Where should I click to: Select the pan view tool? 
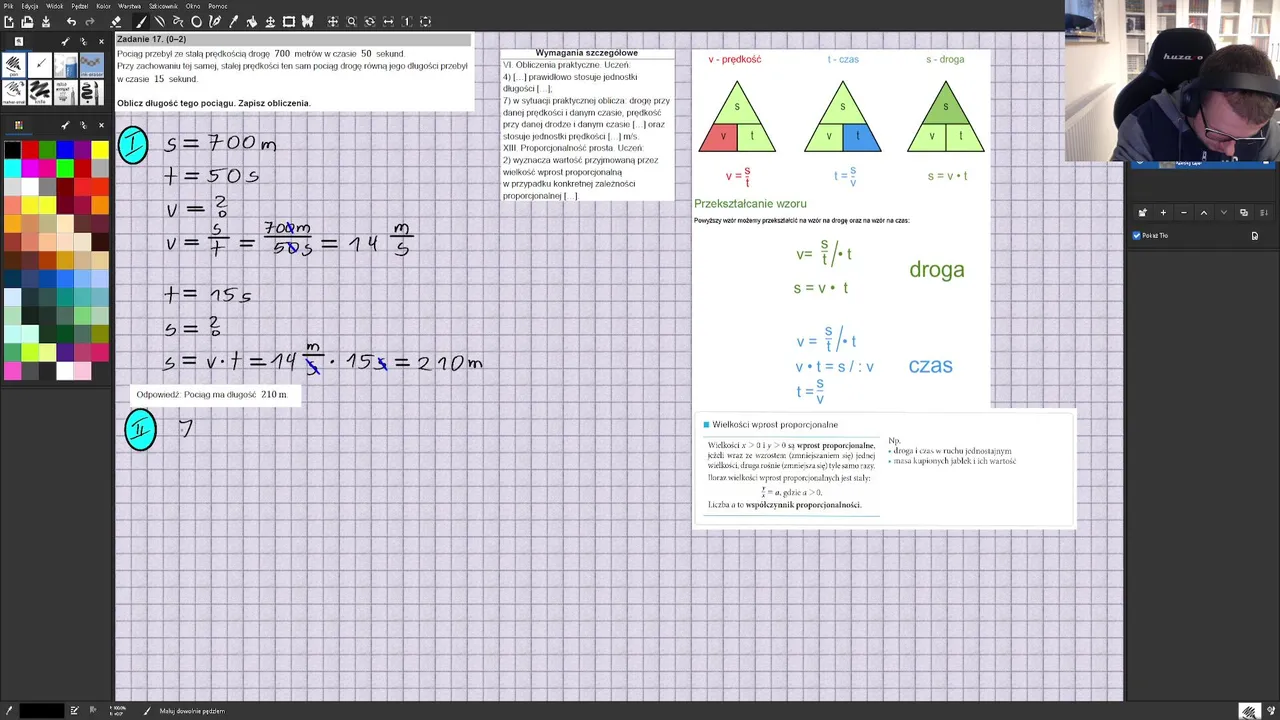pos(333,22)
